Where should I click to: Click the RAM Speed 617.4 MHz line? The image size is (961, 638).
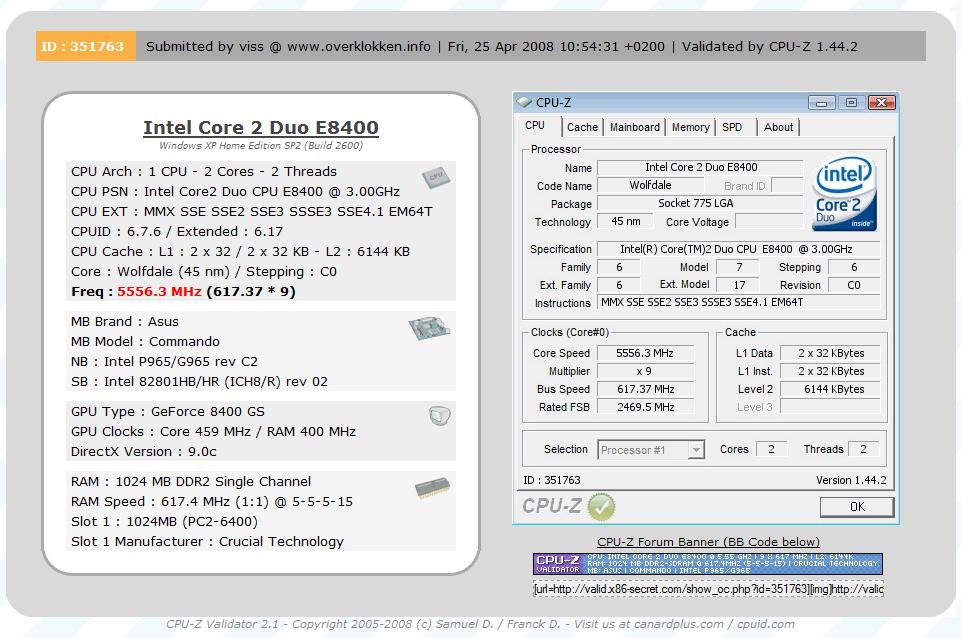(x=212, y=501)
